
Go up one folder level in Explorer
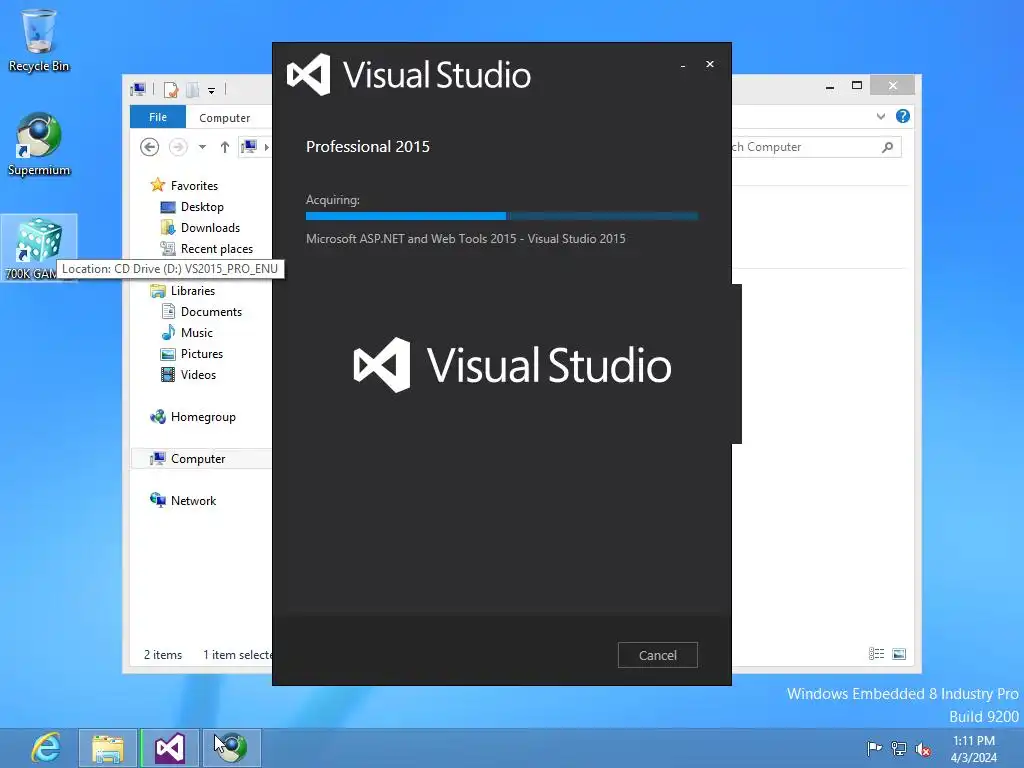(225, 147)
